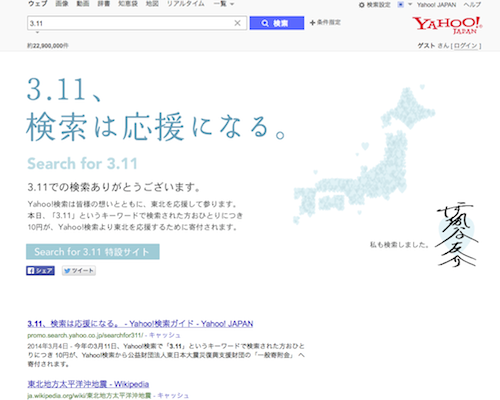Share on Facebook with シェア button
Screen dimensions: 500x400
40,270
